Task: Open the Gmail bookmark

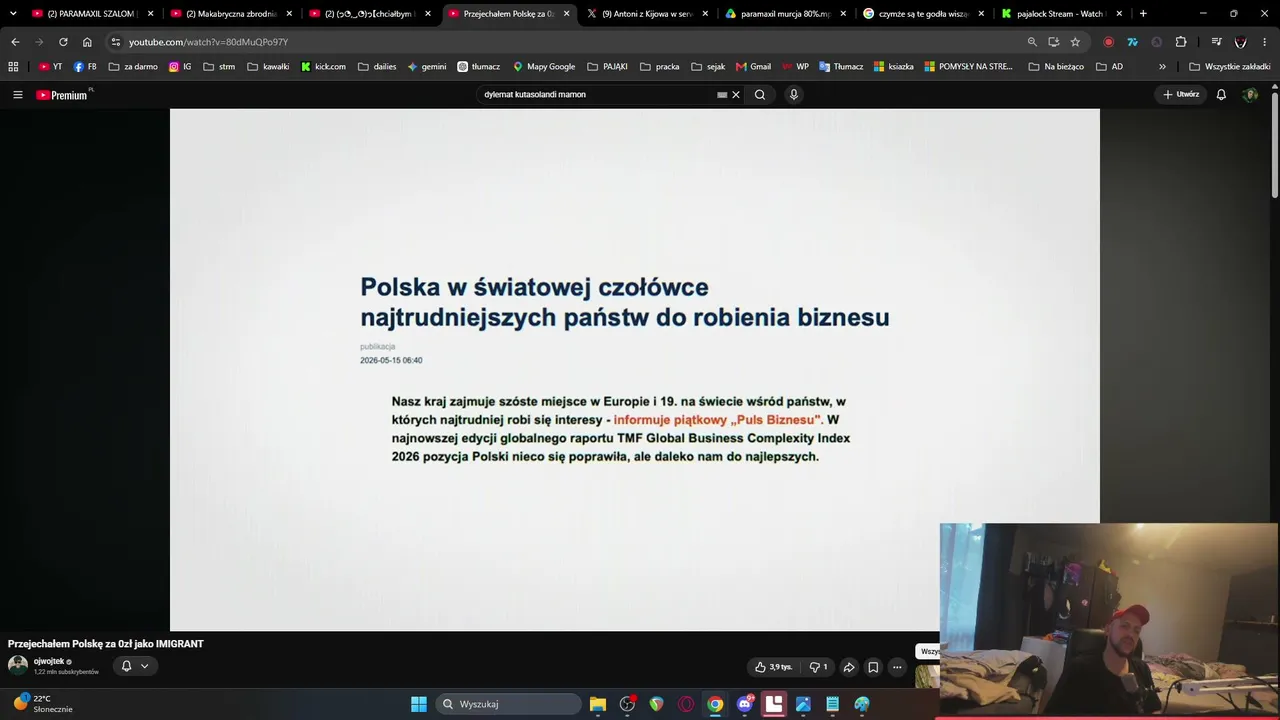Action: click(x=753, y=67)
